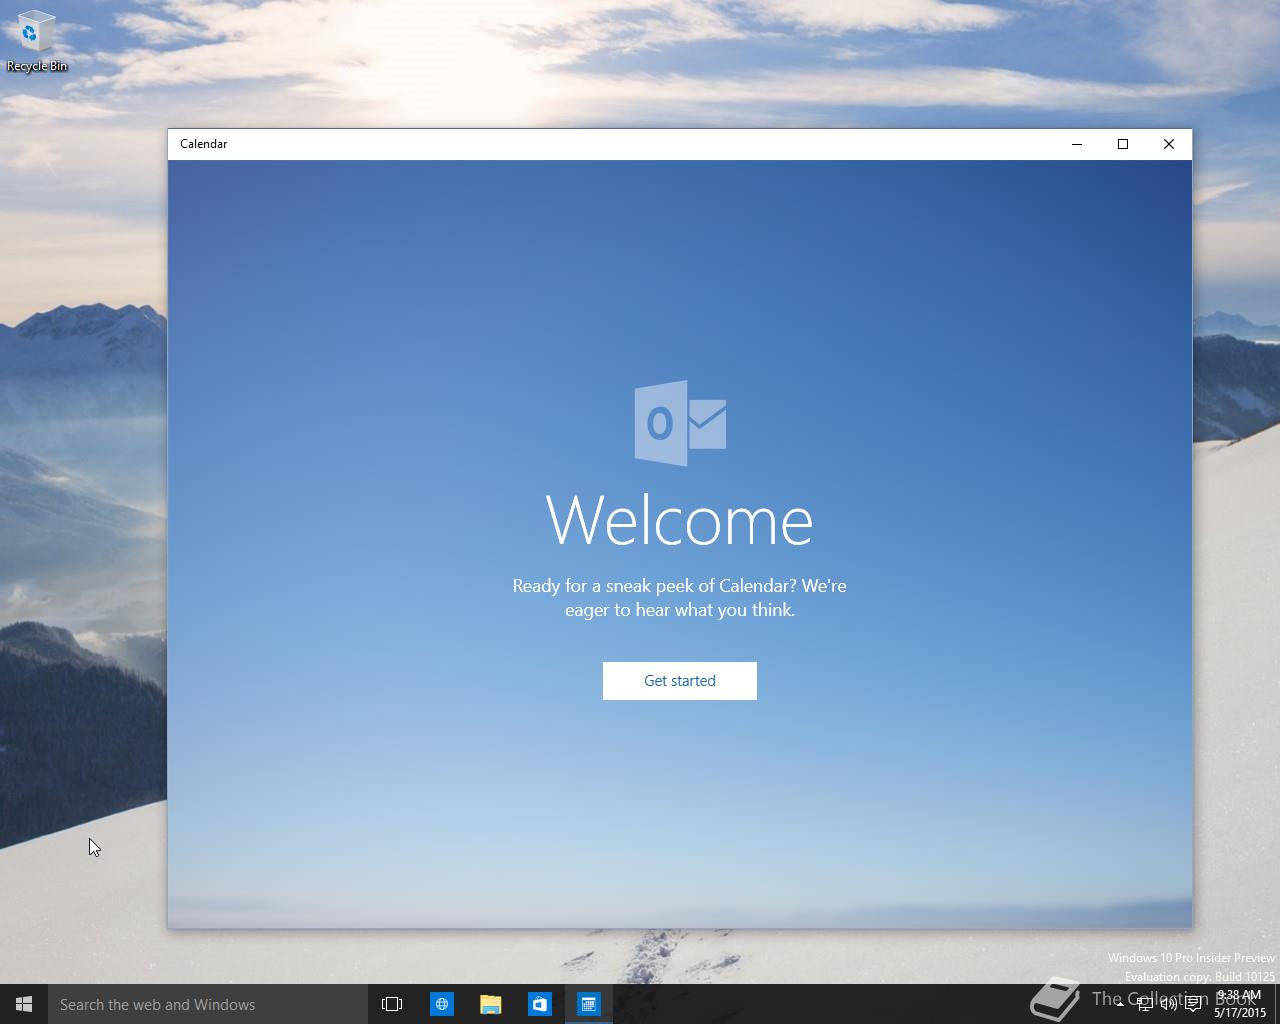Open the clock showing 9:38 AM

click(1240, 1004)
